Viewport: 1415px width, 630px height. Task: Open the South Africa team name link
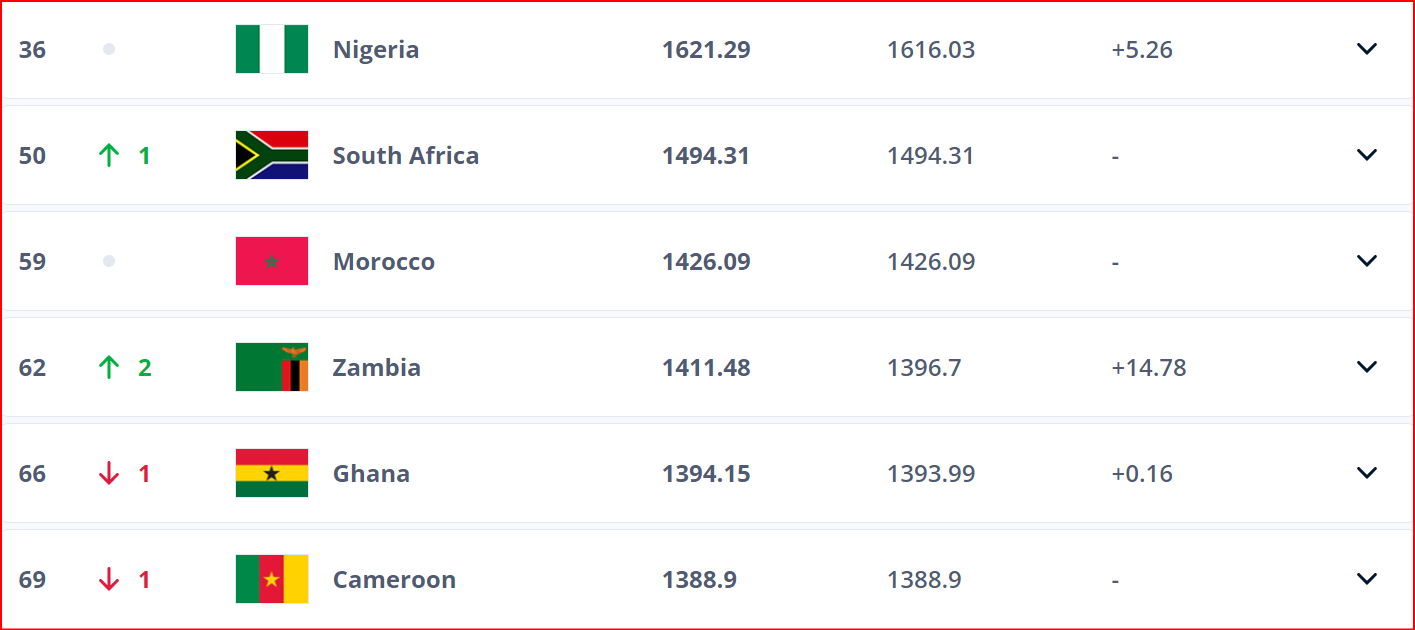click(x=406, y=156)
